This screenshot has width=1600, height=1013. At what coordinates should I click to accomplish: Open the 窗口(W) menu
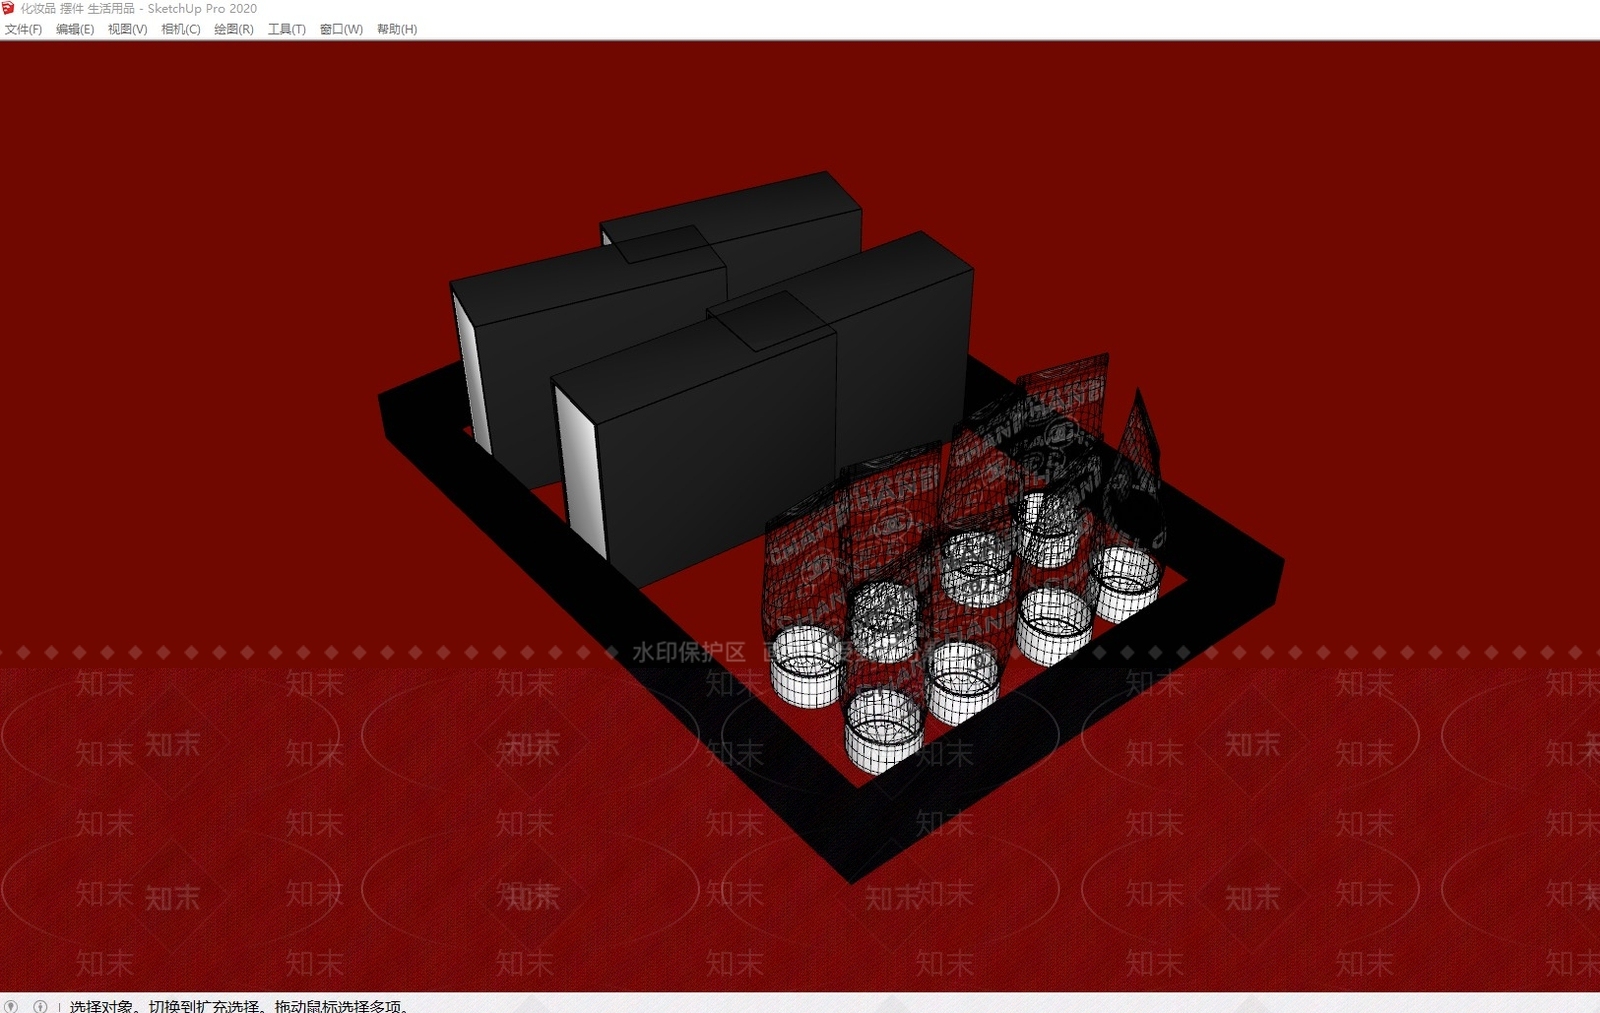(x=341, y=29)
